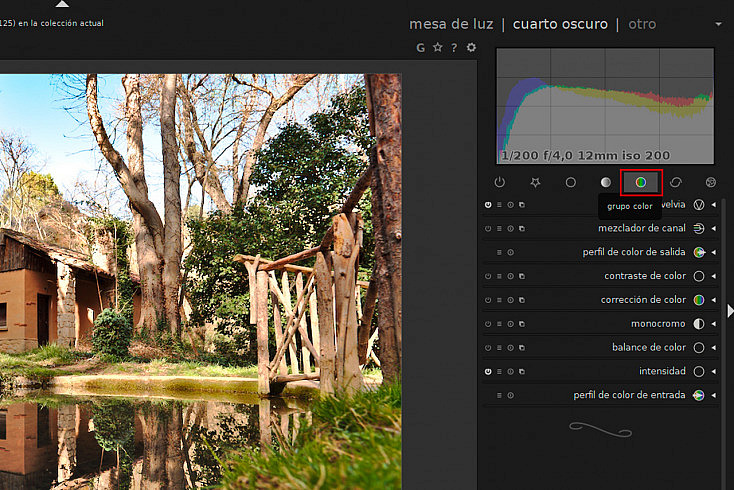Show favorite modules group (star icon)
The image size is (734, 490).
point(535,182)
